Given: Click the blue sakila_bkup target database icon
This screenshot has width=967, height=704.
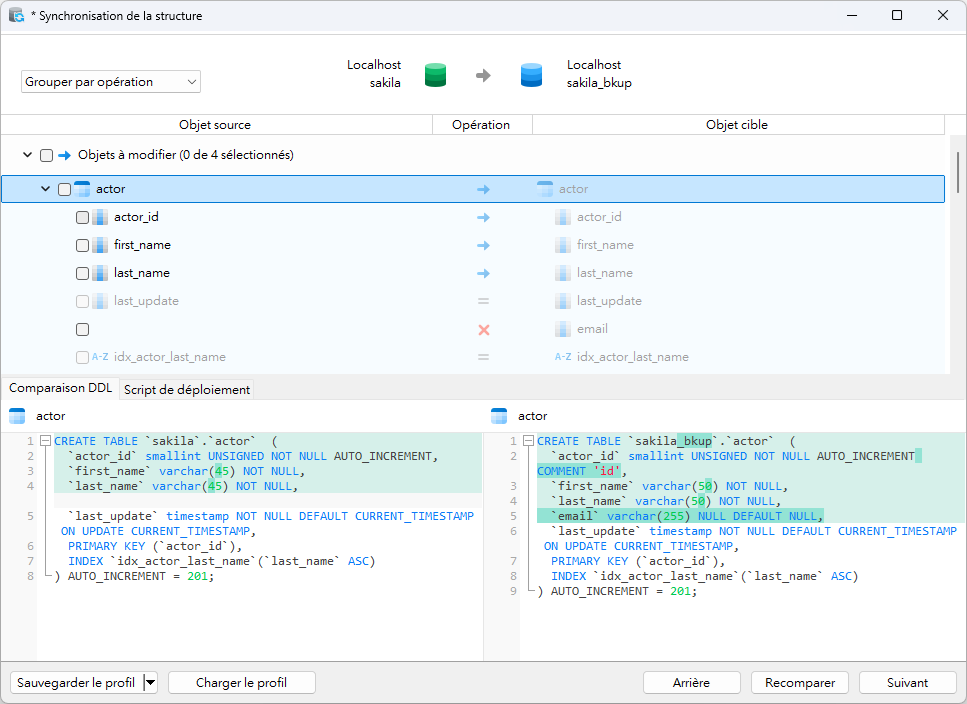Looking at the screenshot, I should point(531,75).
